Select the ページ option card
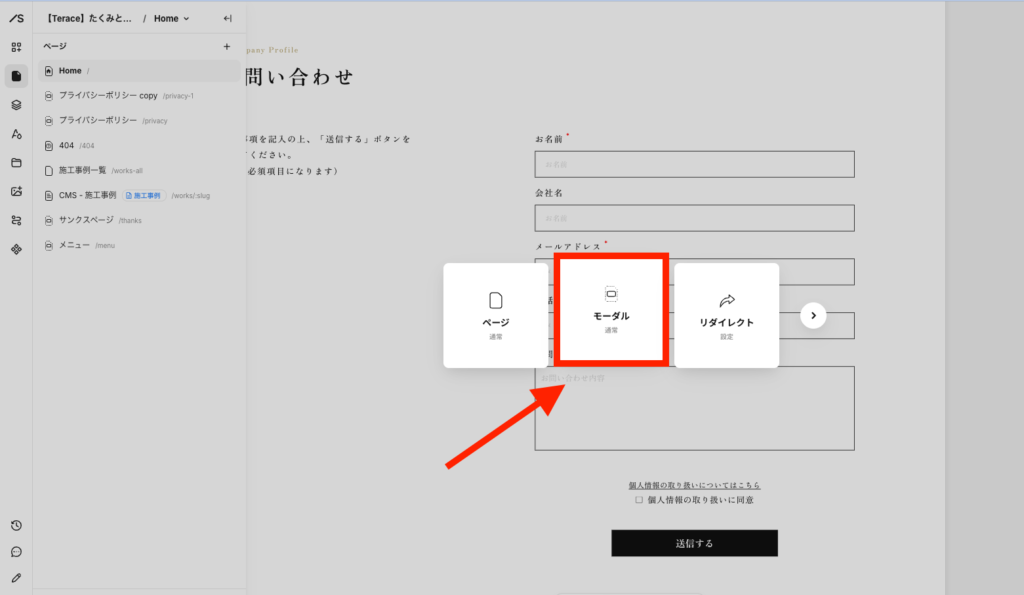Screen dimensions: 1024x595 [x=496, y=315]
